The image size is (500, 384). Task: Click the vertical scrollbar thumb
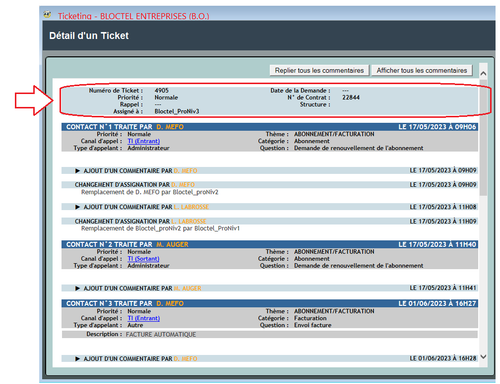tap(483, 137)
